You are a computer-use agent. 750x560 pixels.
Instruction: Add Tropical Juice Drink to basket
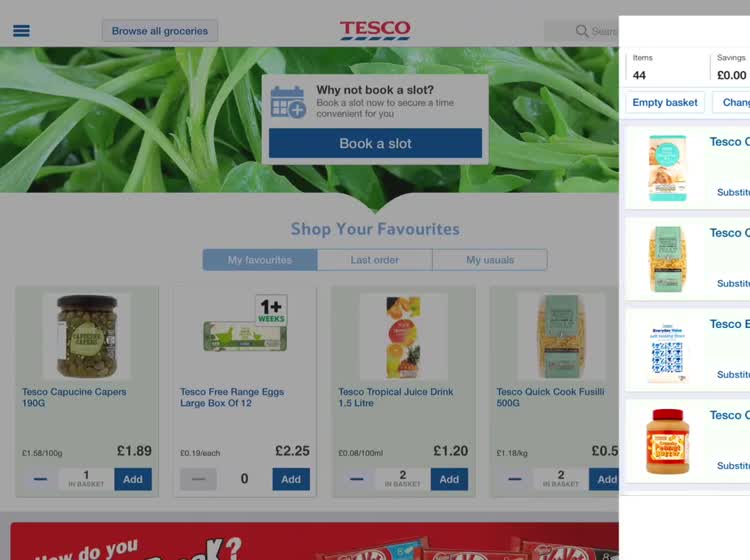[x=449, y=479]
